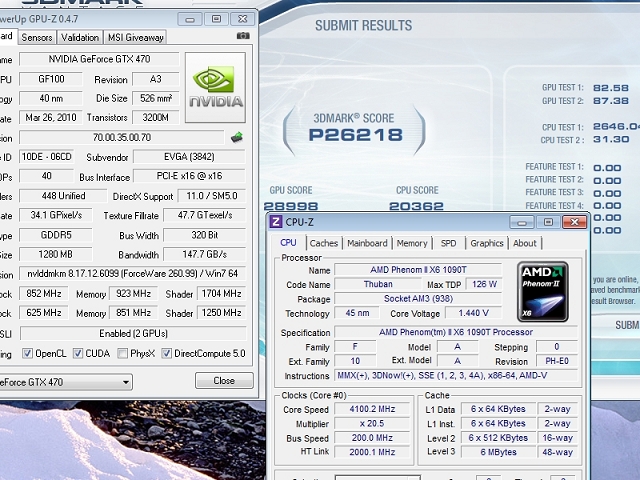Click the NVIDIA logo in GPU-Z
640x480 pixels.
coord(215,87)
